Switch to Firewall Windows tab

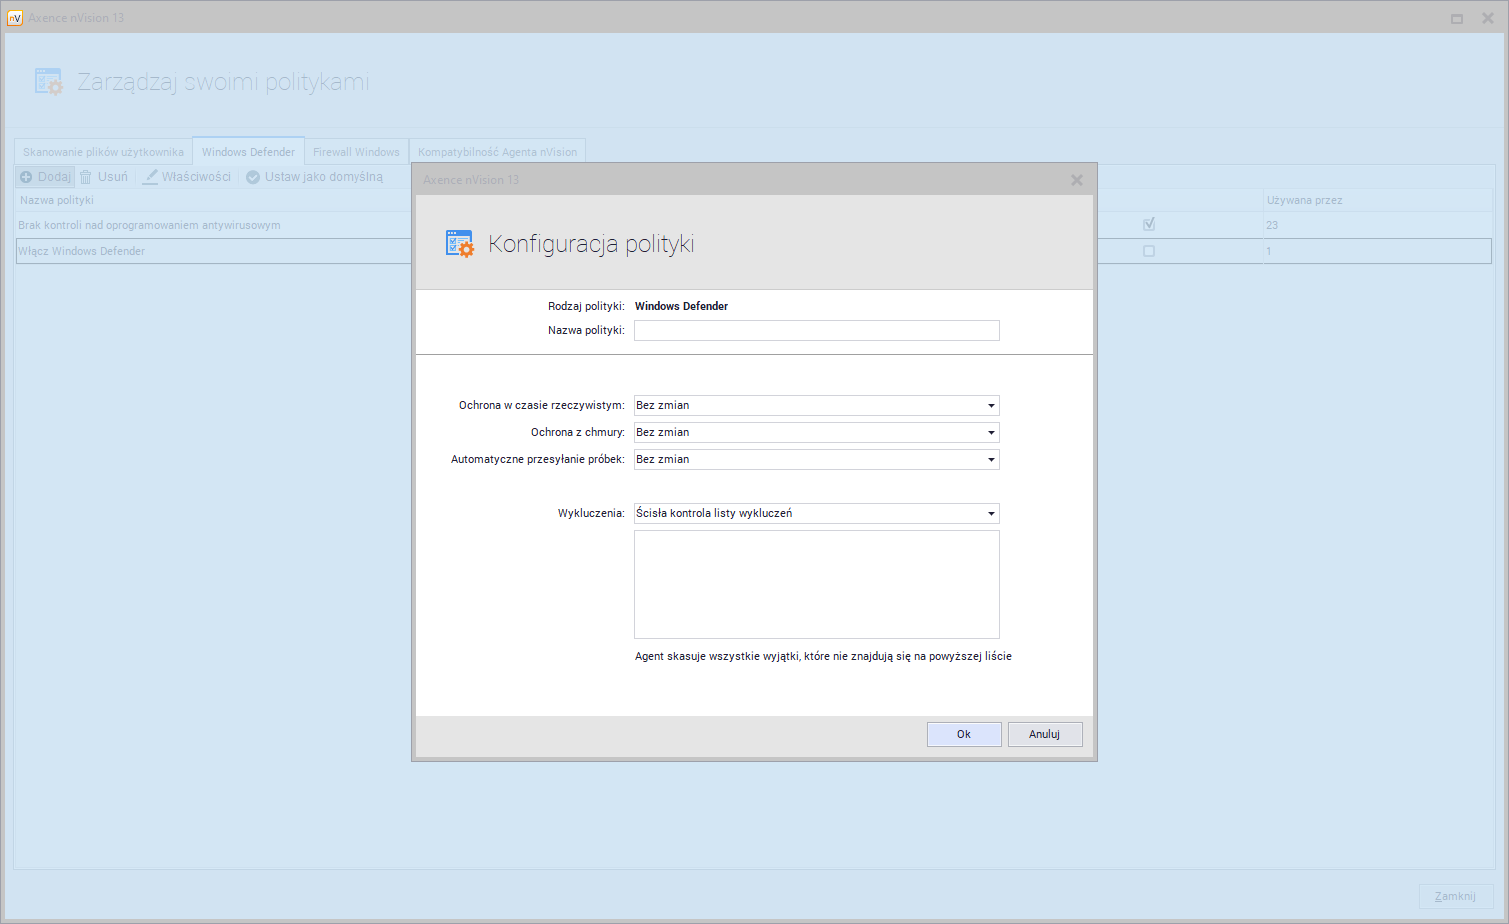pos(356,152)
